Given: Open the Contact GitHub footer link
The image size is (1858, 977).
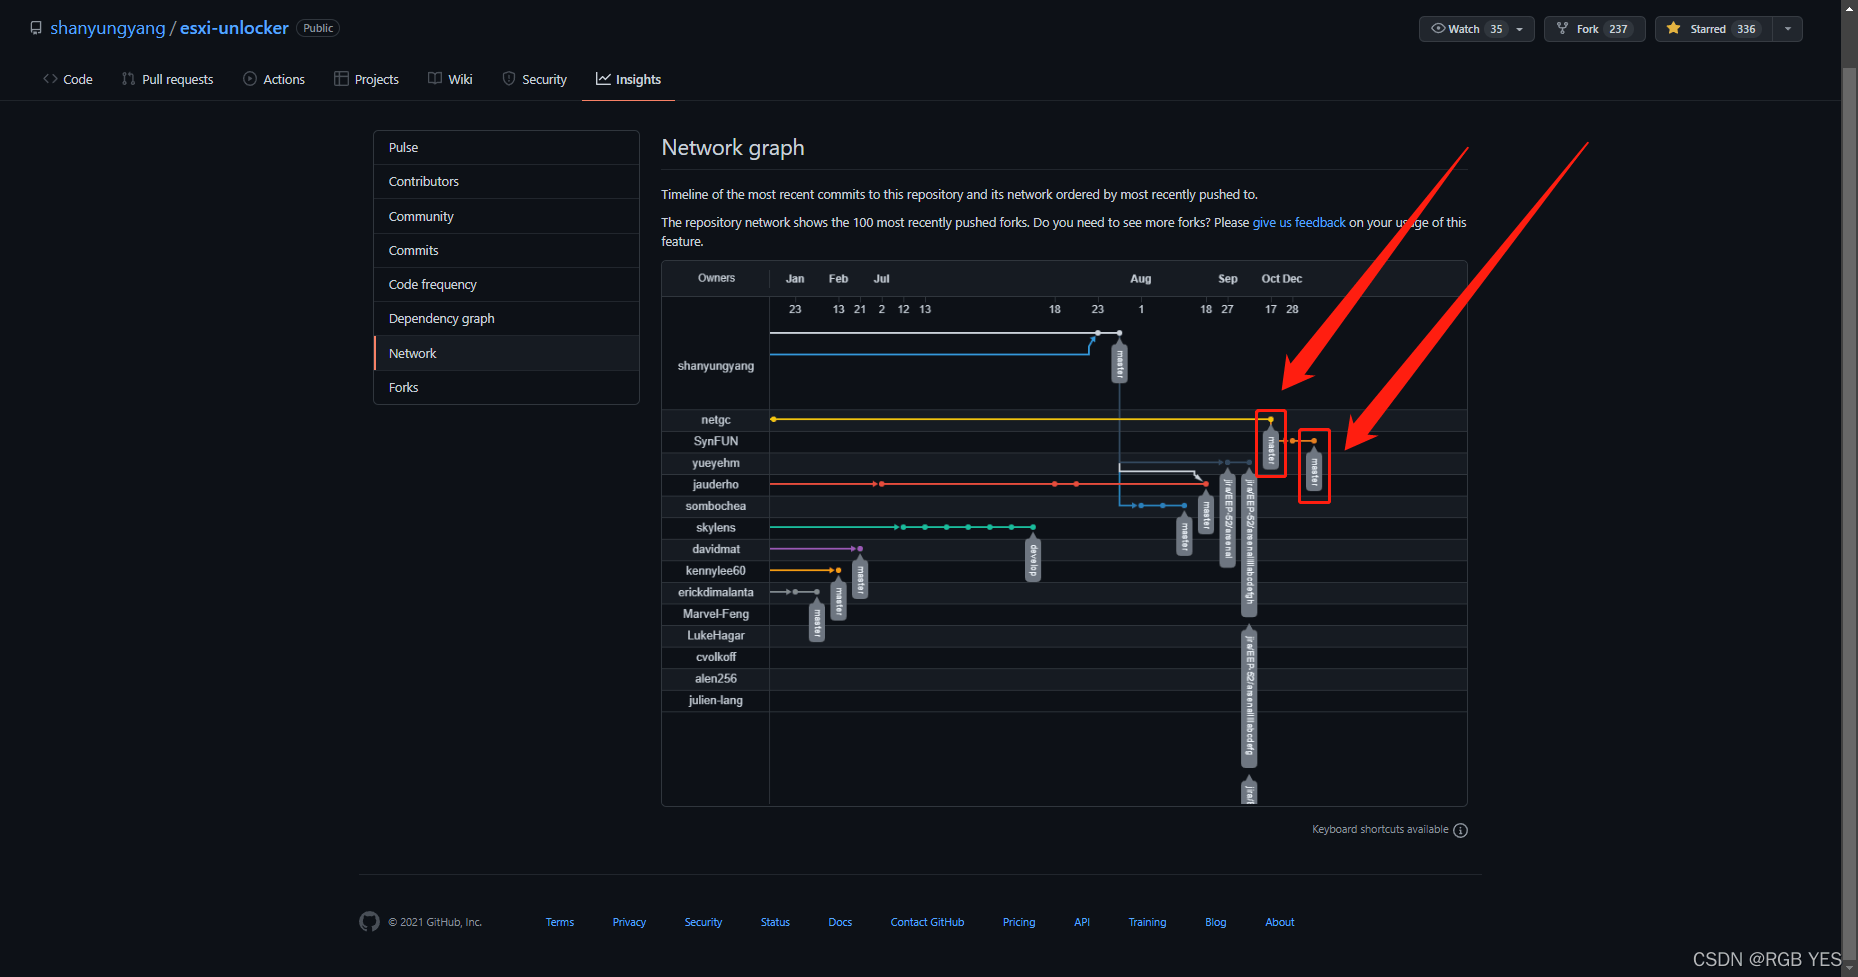Looking at the screenshot, I should click(927, 922).
